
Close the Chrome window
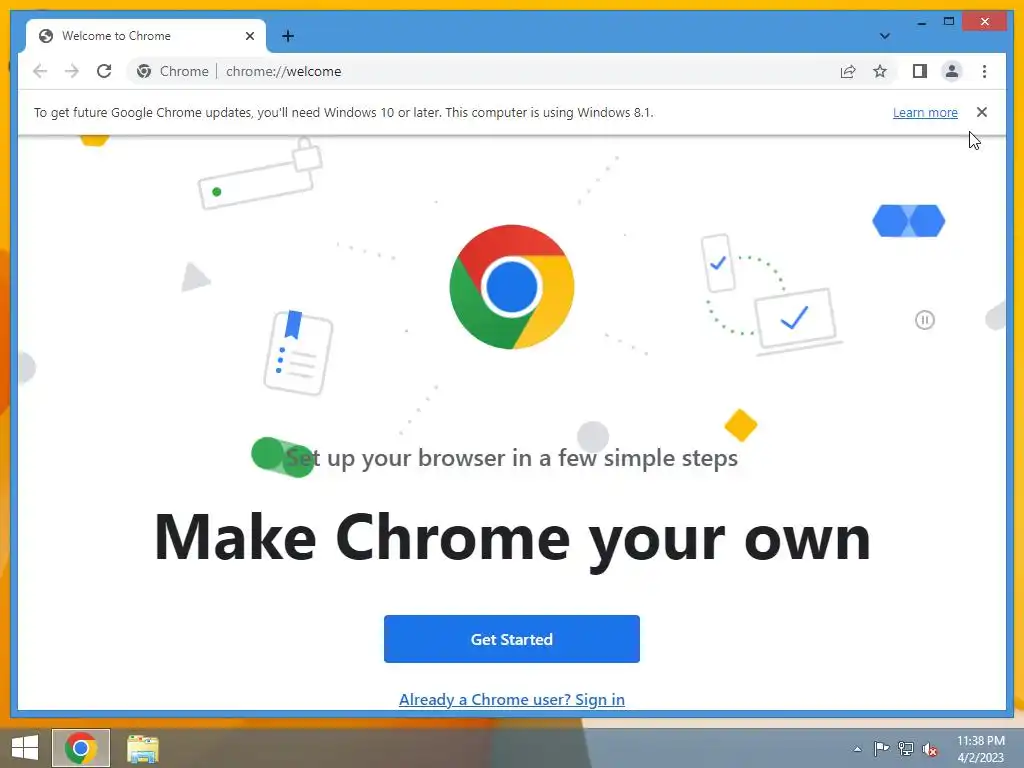coord(985,22)
